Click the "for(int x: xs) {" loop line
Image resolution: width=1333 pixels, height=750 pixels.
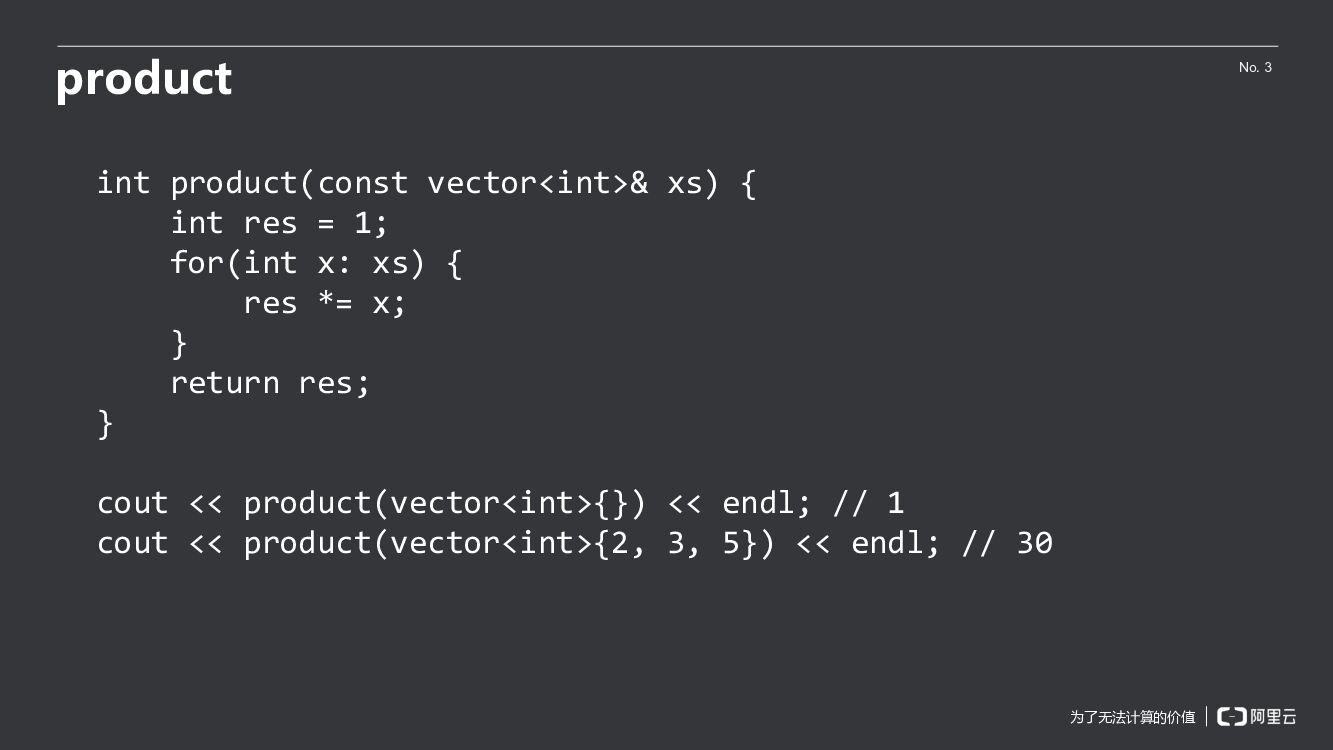point(316,263)
